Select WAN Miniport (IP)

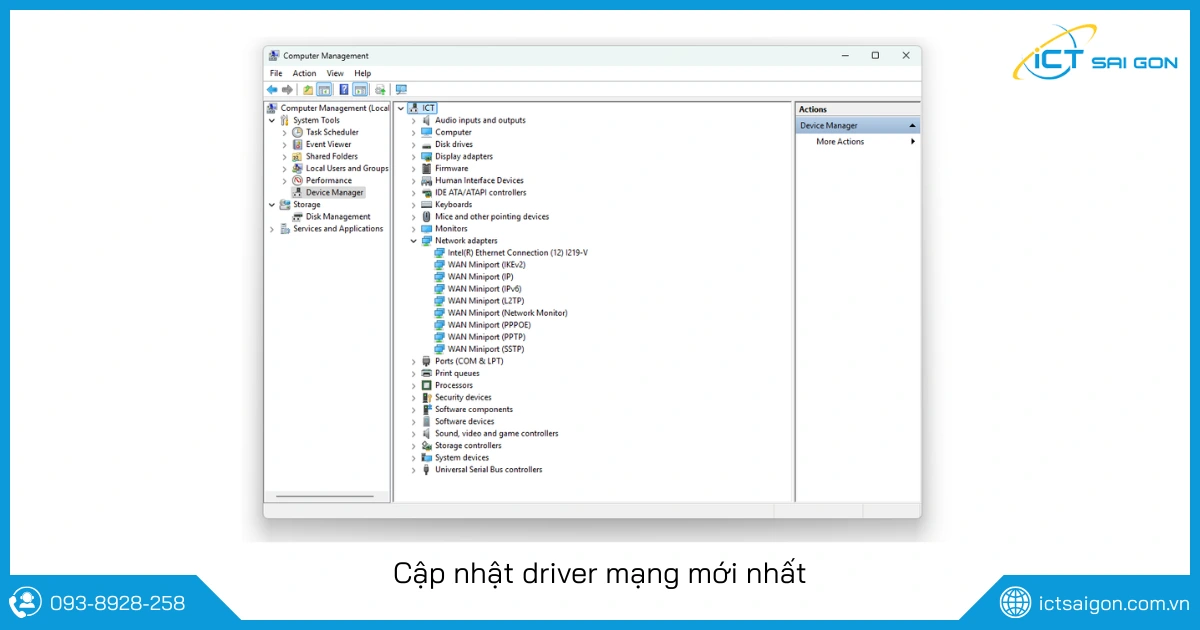pos(480,277)
